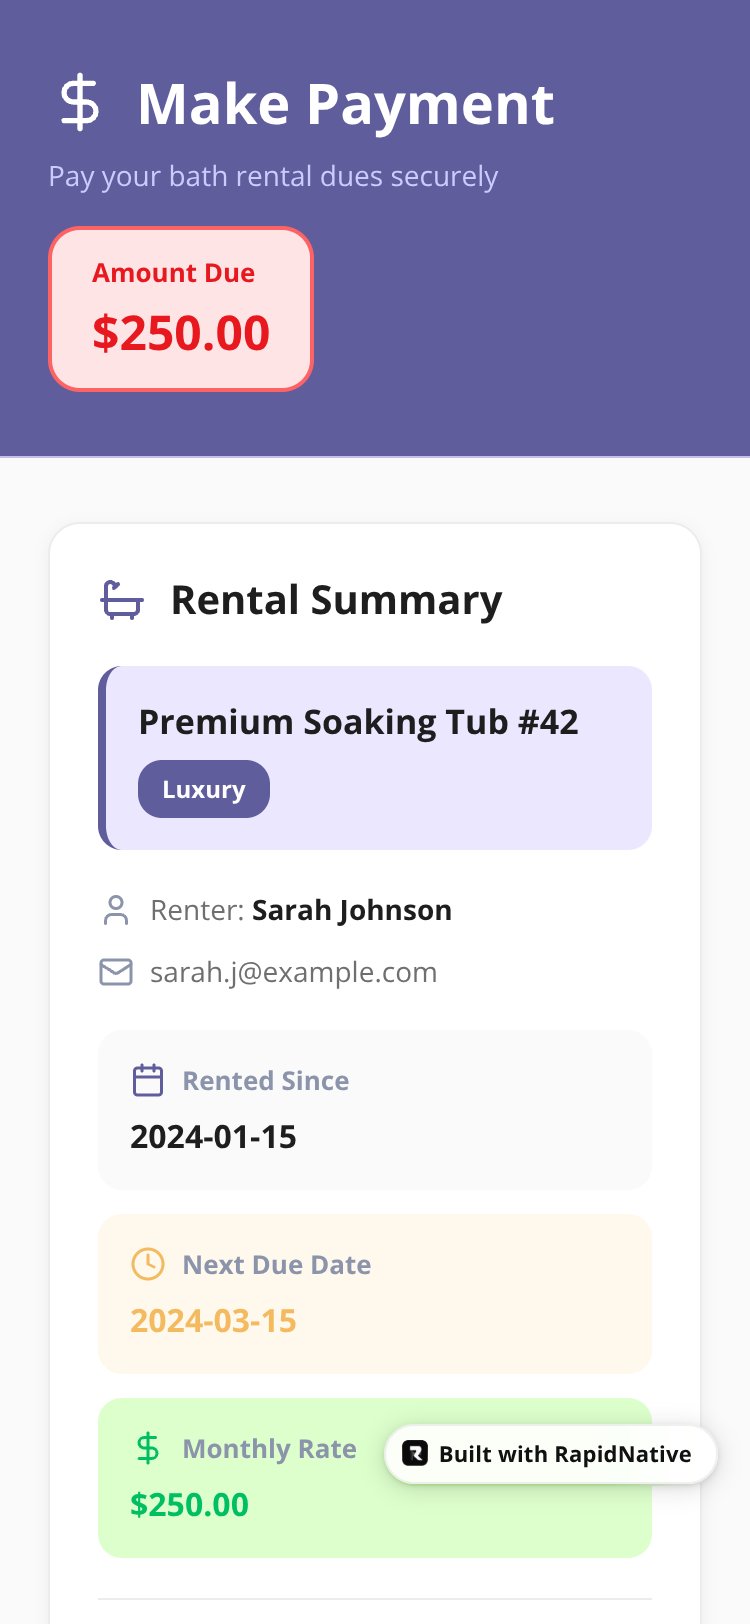Image resolution: width=750 pixels, height=1624 pixels.
Task: Click the 2024-03-15 due date text
Action: (x=213, y=1321)
